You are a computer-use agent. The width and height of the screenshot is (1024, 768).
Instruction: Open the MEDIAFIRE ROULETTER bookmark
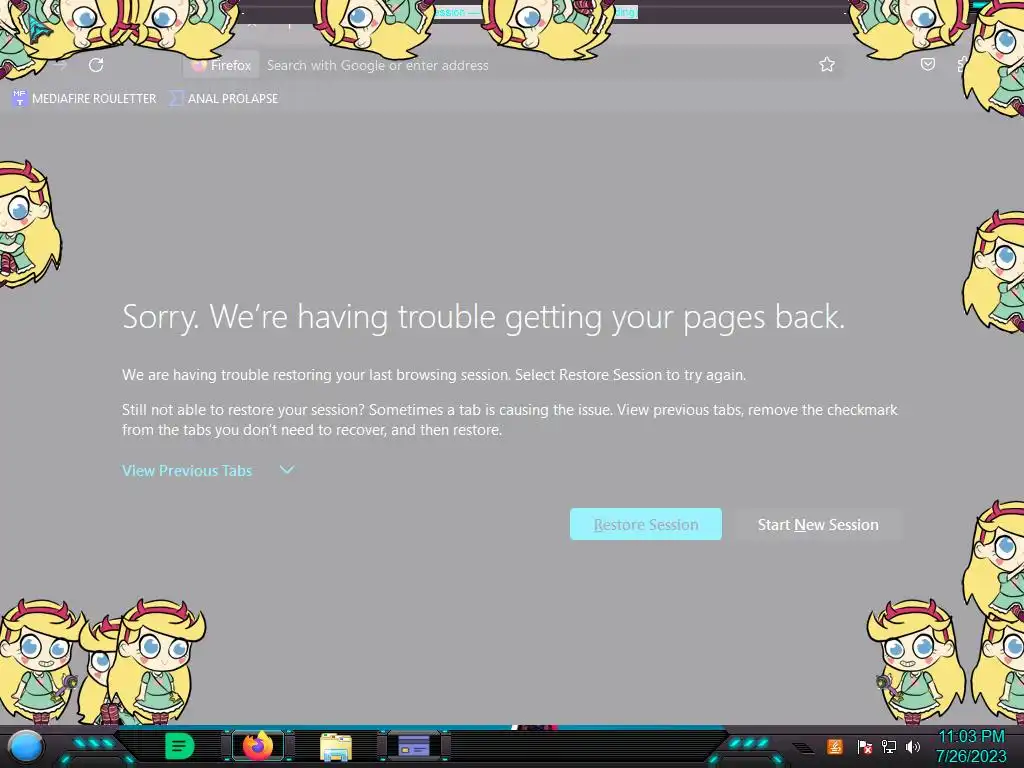pos(85,99)
